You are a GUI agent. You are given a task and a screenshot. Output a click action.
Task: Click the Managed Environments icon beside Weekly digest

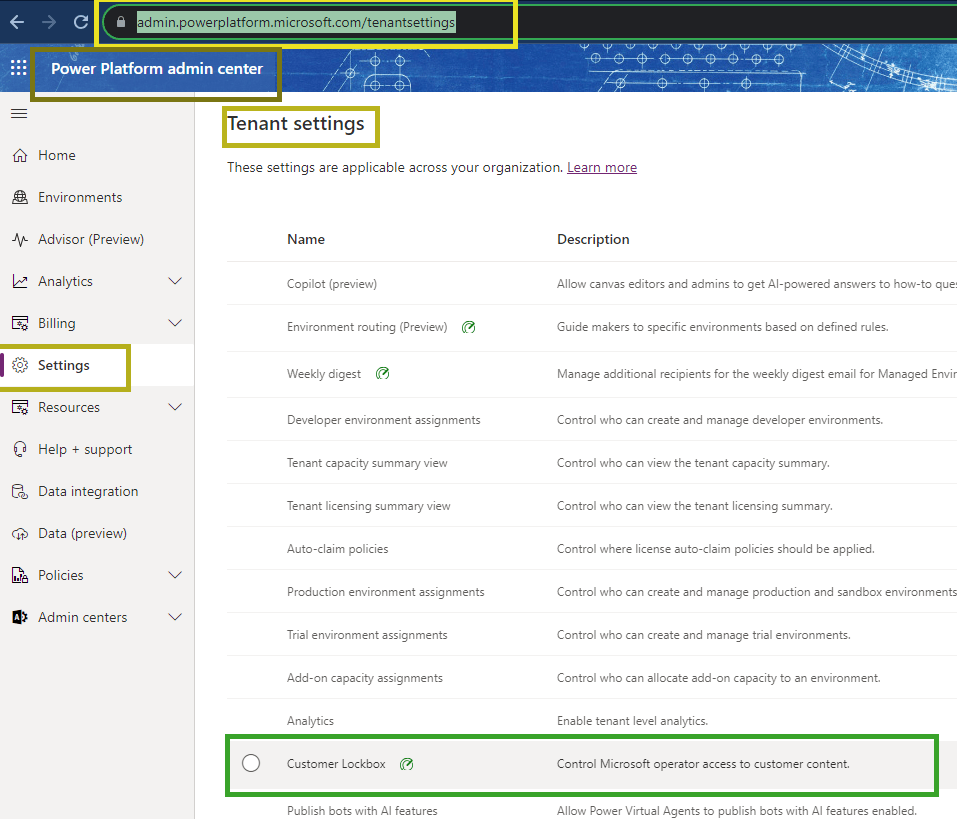[x=382, y=373]
